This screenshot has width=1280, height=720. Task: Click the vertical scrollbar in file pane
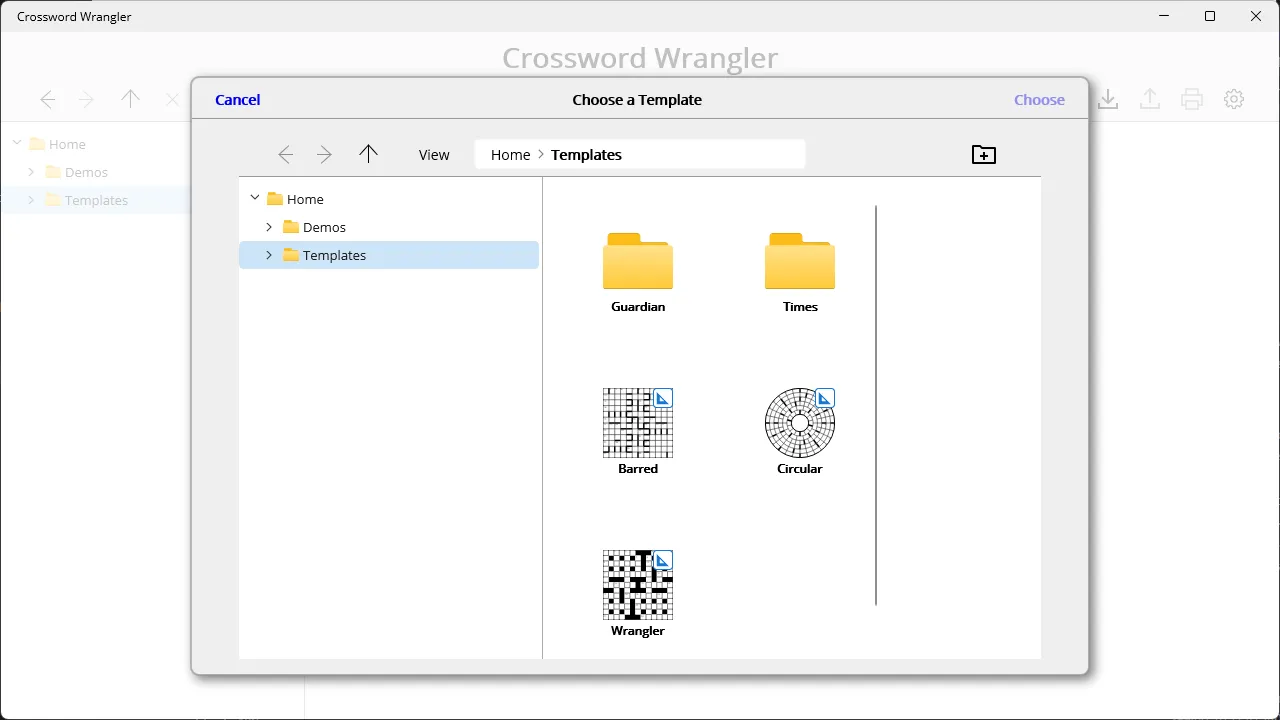pyautogui.click(x=876, y=405)
